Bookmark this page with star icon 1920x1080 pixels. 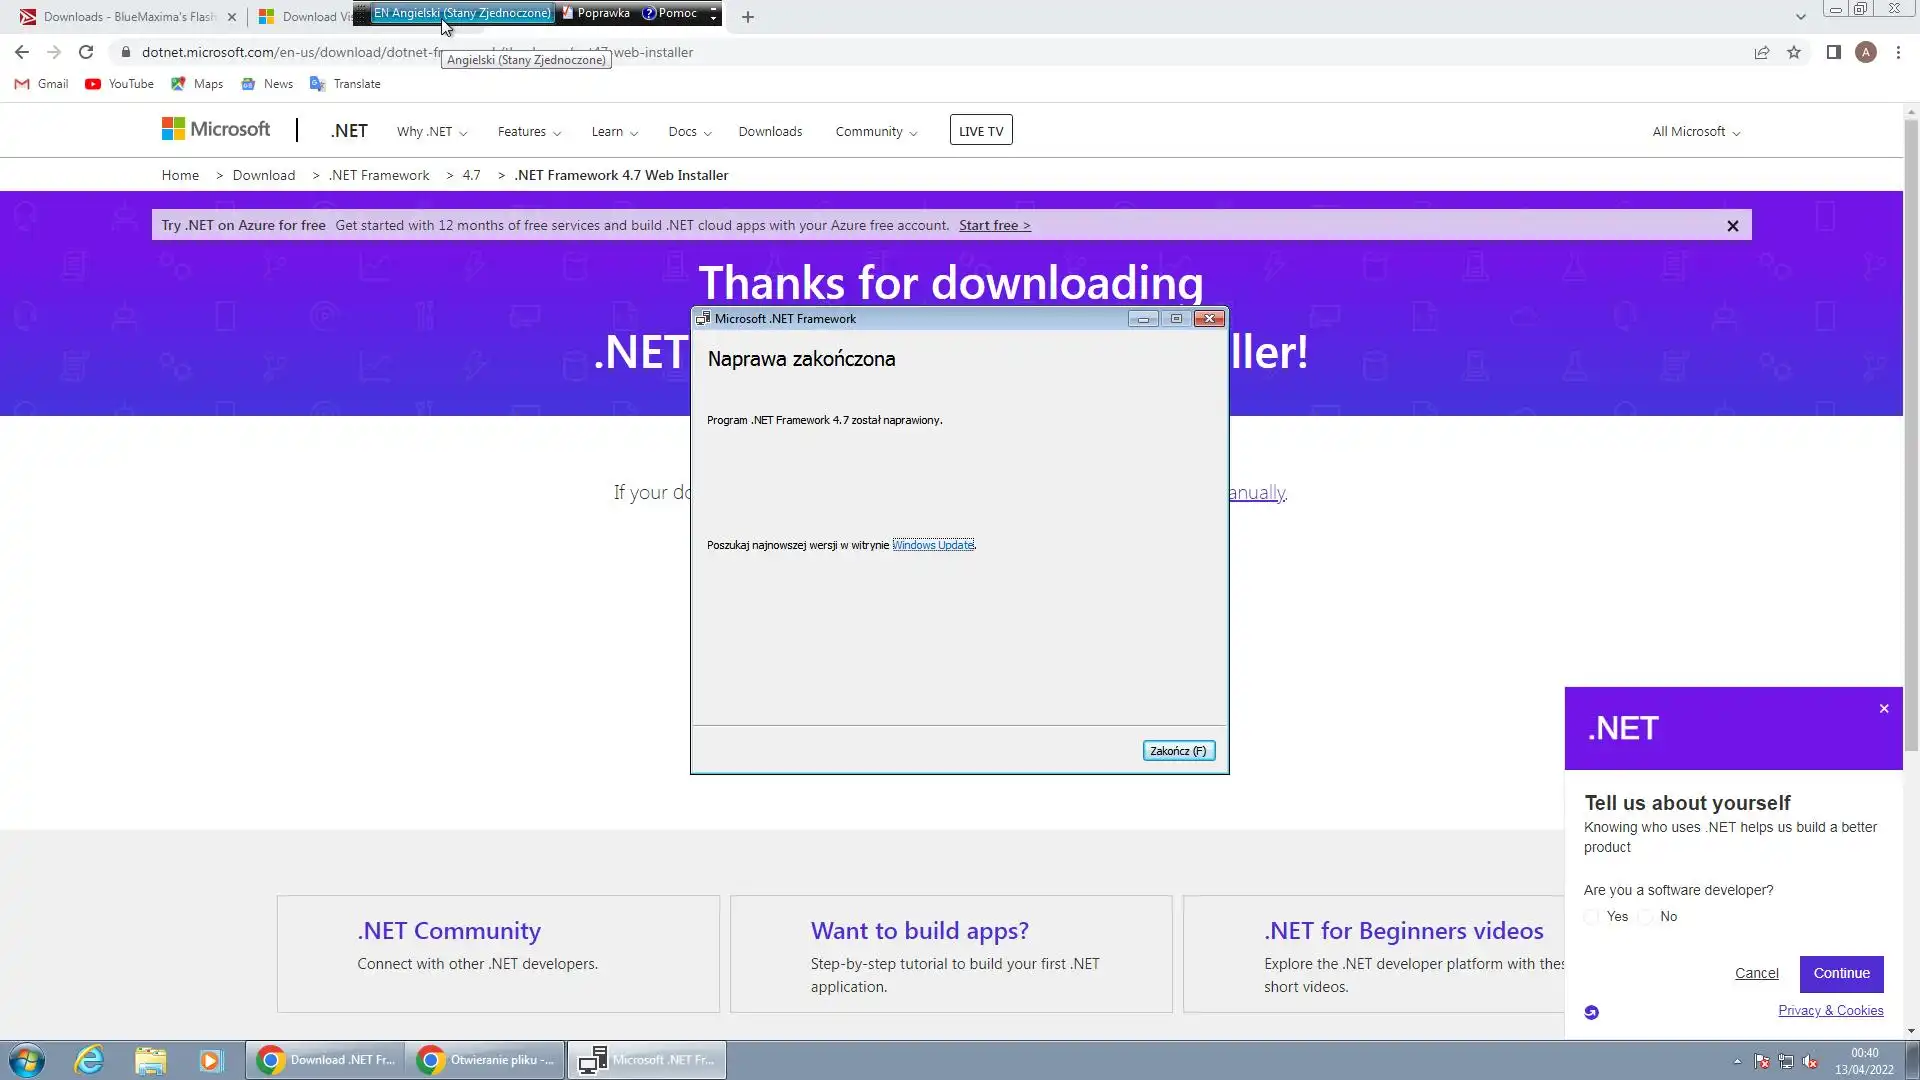coord(1794,52)
